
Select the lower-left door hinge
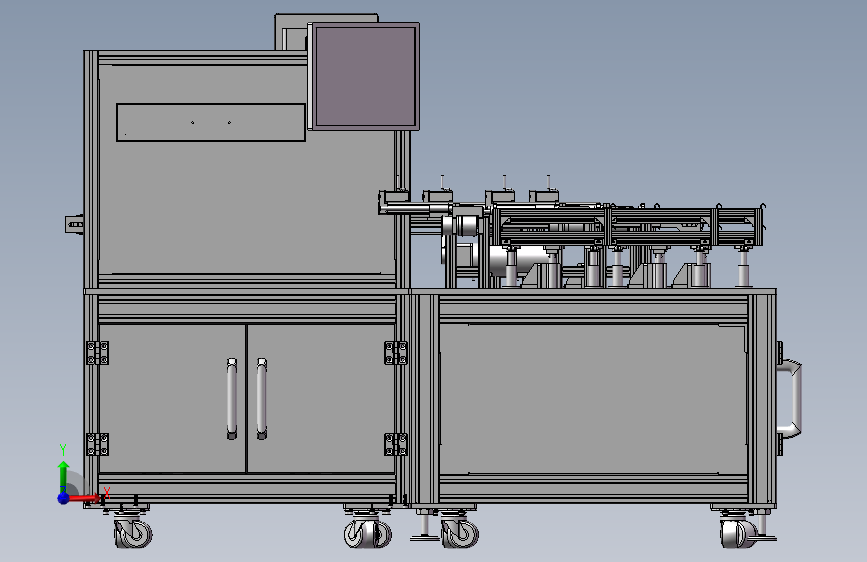tap(97, 444)
